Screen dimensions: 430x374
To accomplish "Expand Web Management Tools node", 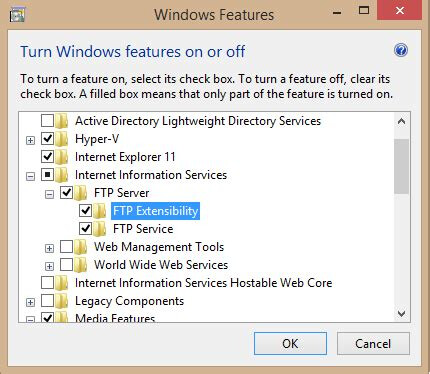I will pos(49,248).
